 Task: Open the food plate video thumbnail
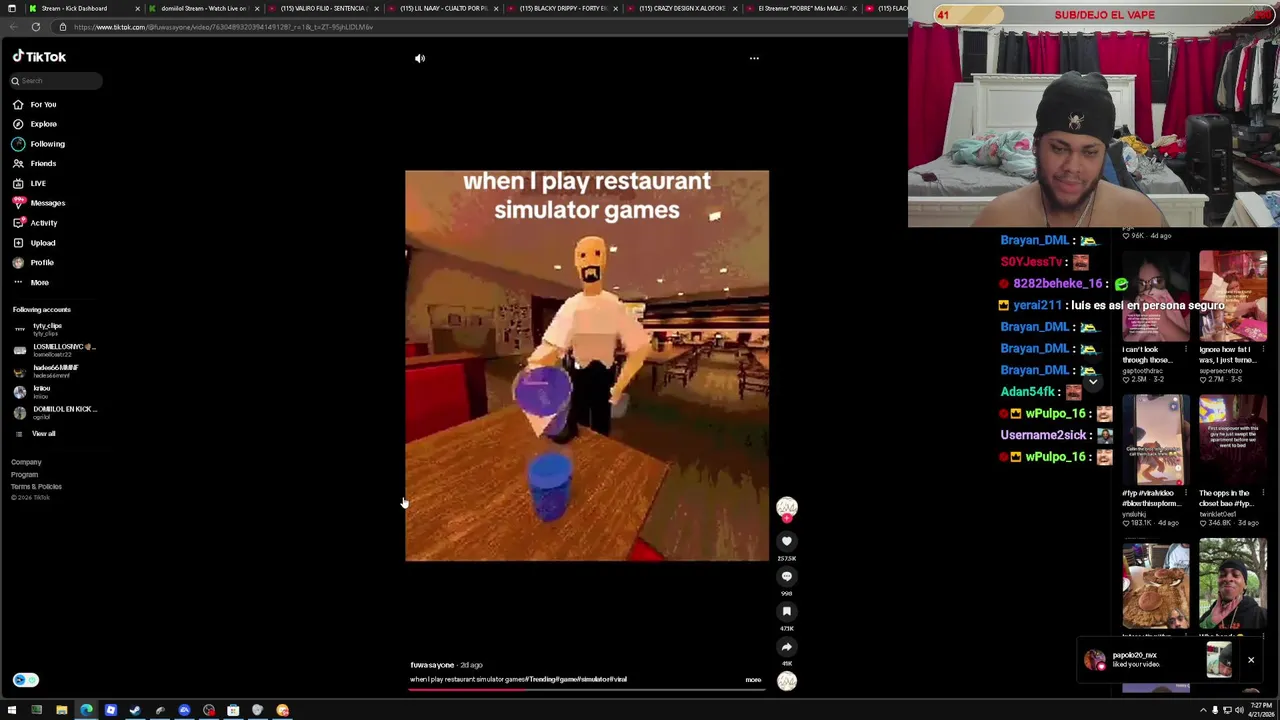1156,584
